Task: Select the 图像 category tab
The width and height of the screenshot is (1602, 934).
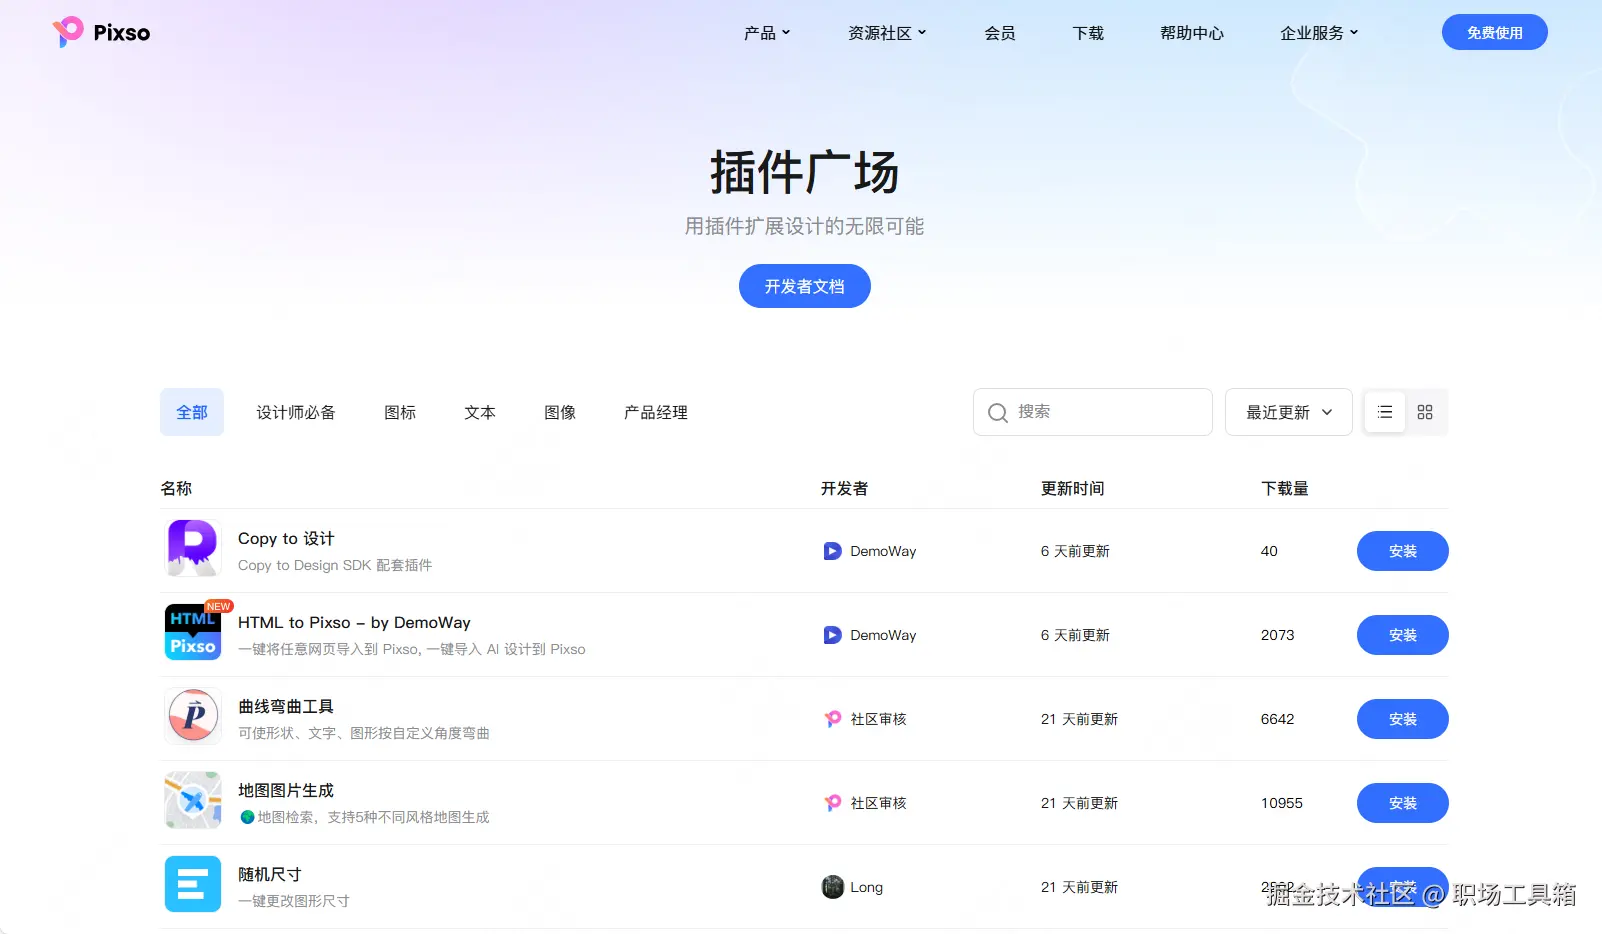Action: 560,412
